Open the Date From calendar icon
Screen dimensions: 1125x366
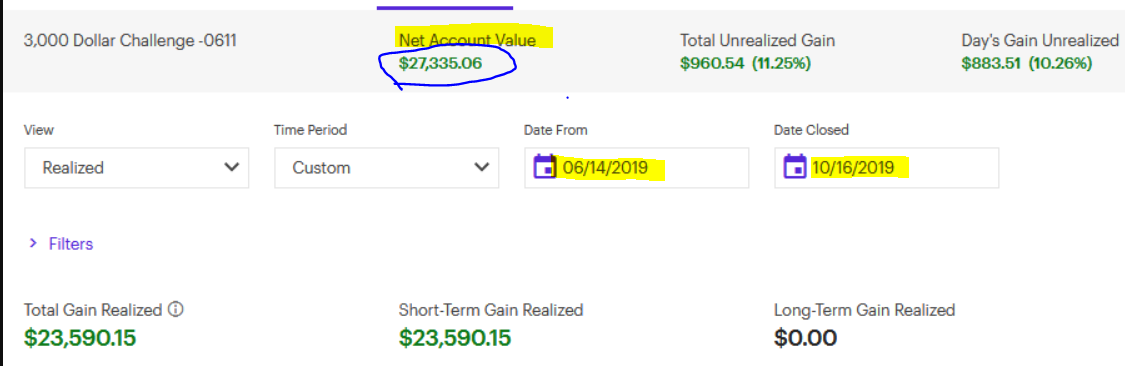545,168
